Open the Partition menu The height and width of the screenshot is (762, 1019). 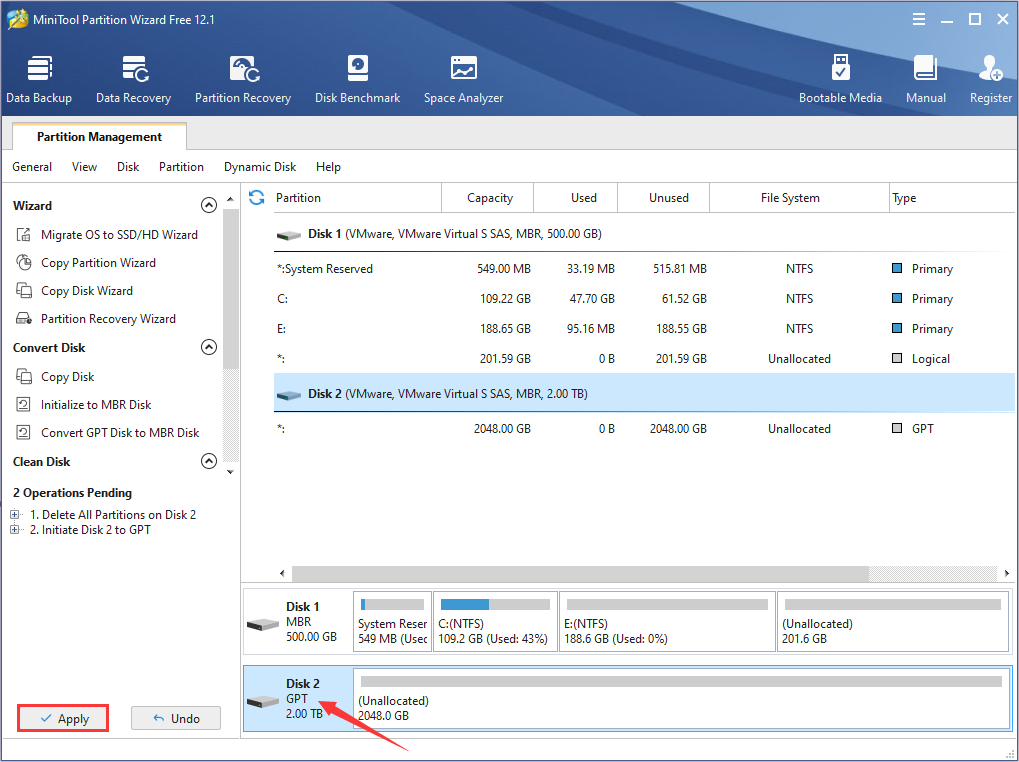pos(181,167)
